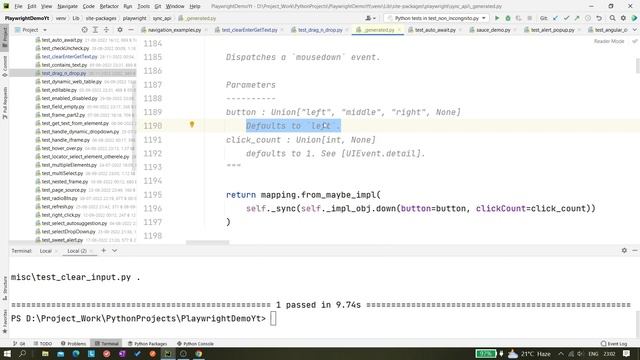Open Git history clock icon

pyautogui.click(x=588, y=18)
